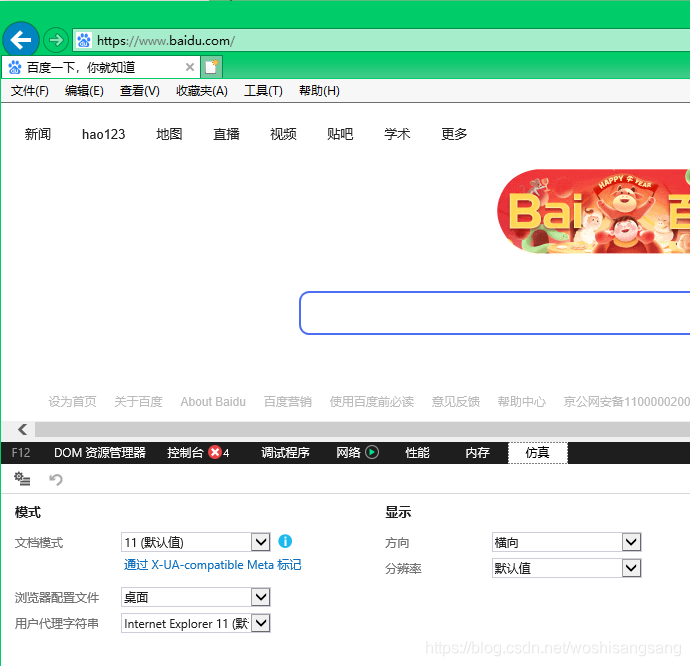Open the 直播 link
Viewport: 690px width, 666px height.
[x=226, y=134]
